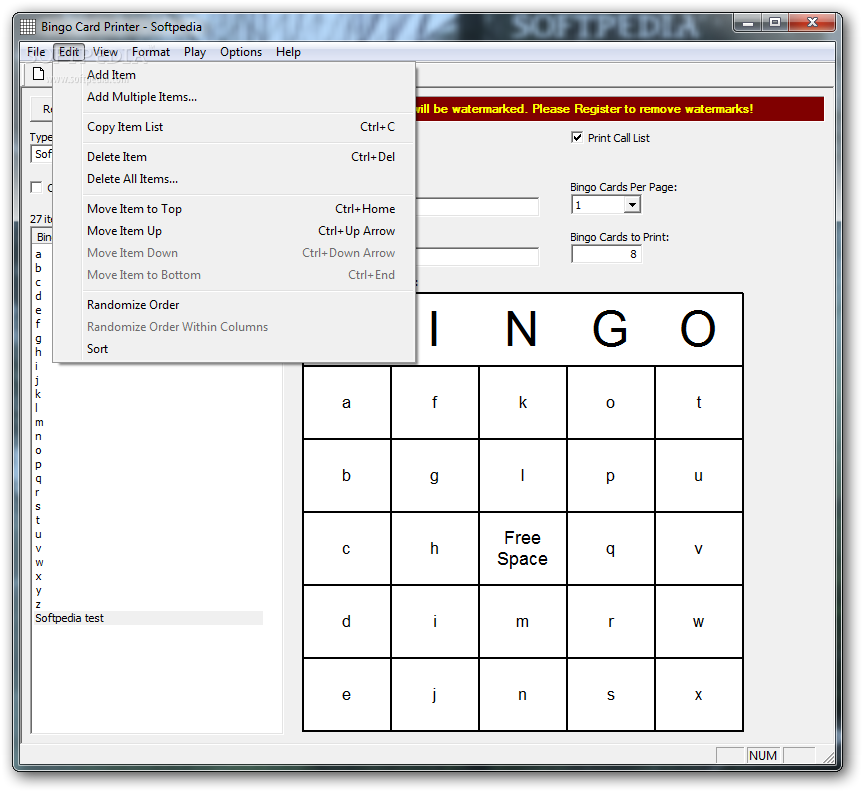Click the lower text field beside the menu
The width and height of the screenshot is (863, 792).
coord(478,256)
